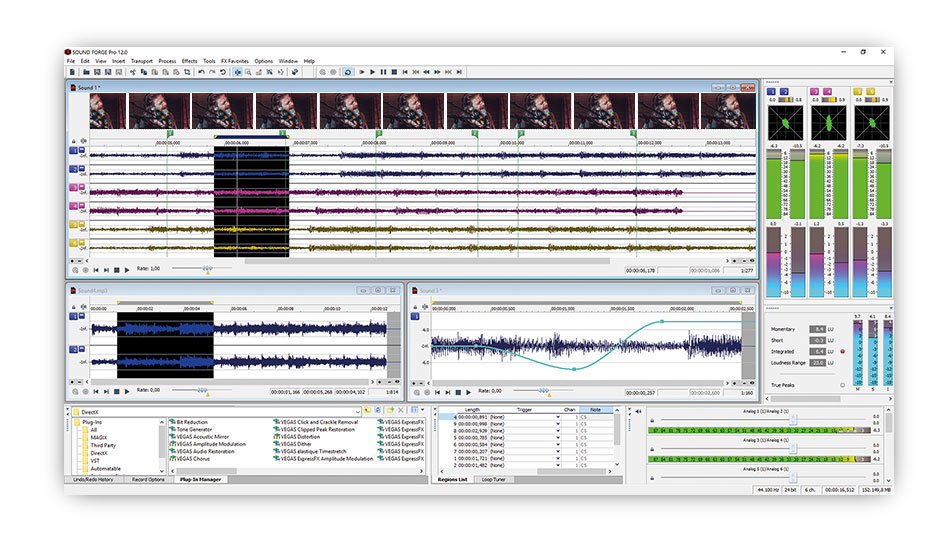Open the FX Favorites menu
The image size is (945, 540).
[x=234, y=61]
